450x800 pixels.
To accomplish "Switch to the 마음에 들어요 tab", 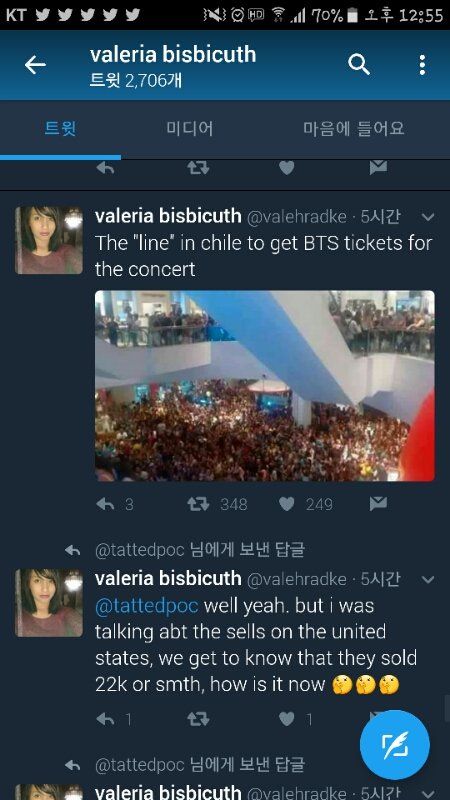I will pos(354,129).
